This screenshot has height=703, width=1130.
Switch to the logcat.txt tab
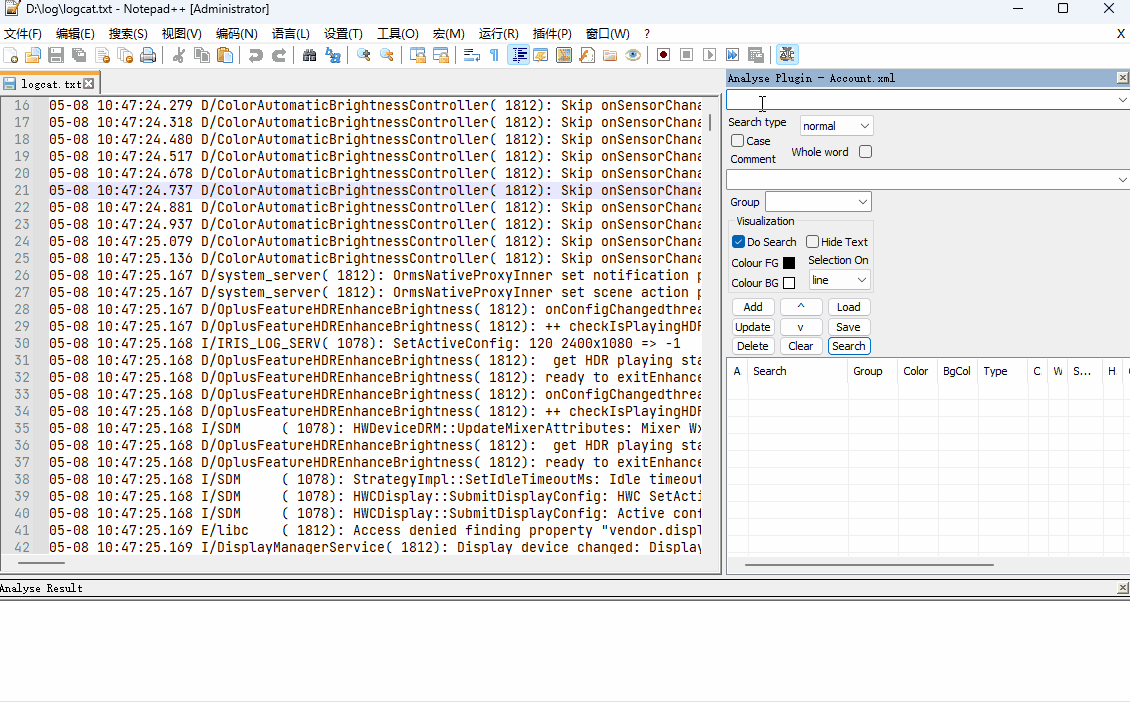click(50, 84)
